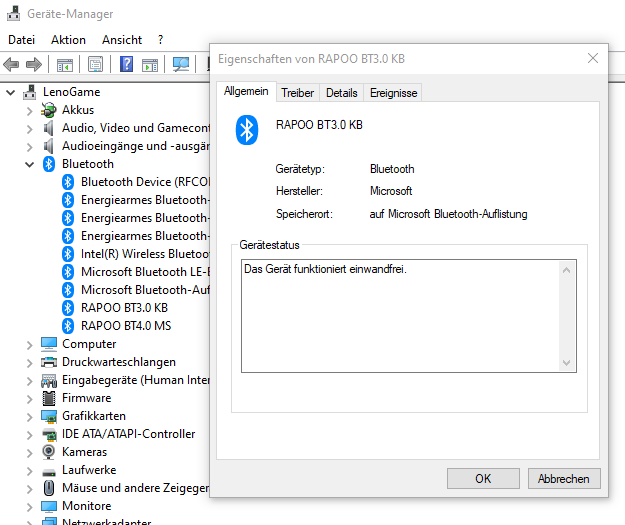This screenshot has width=625, height=525.
Task: Click the speaker icon beside Audioeingänge
Action: pyautogui.click(x=49, y=146)
